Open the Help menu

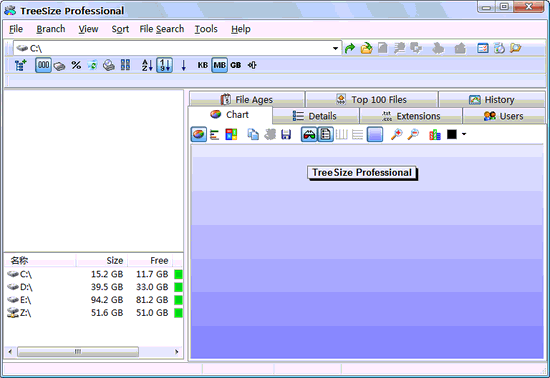pos(241,29)
